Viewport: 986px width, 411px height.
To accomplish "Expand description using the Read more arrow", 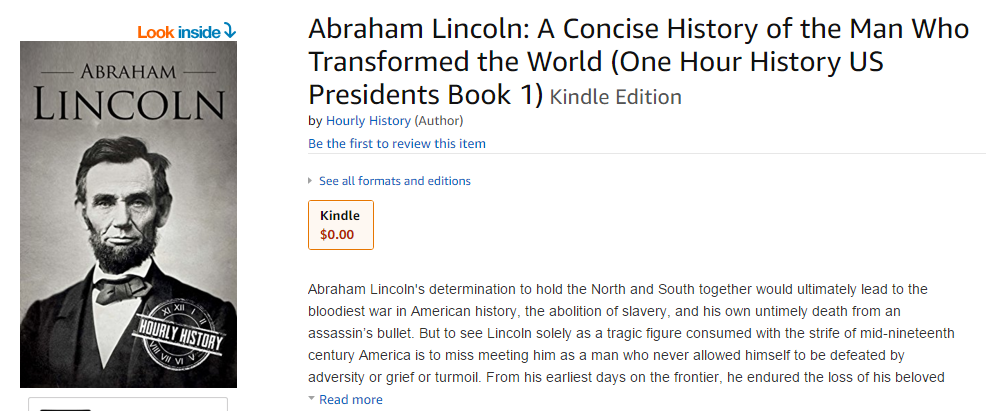I will coord(311,399).
